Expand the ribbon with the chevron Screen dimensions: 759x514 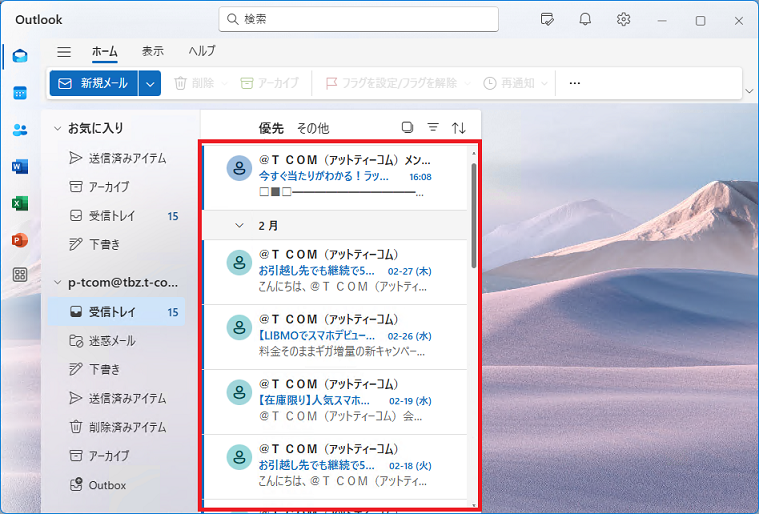point(749,91)
